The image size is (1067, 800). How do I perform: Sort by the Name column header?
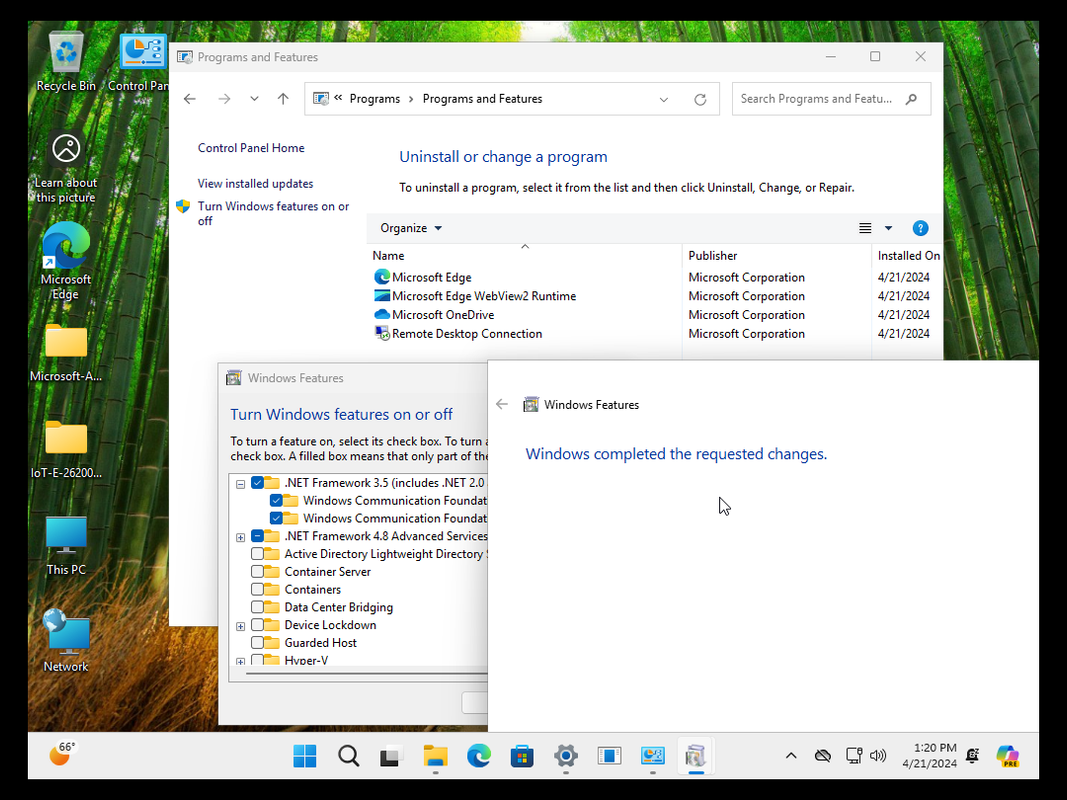click(x=525, y=256)
